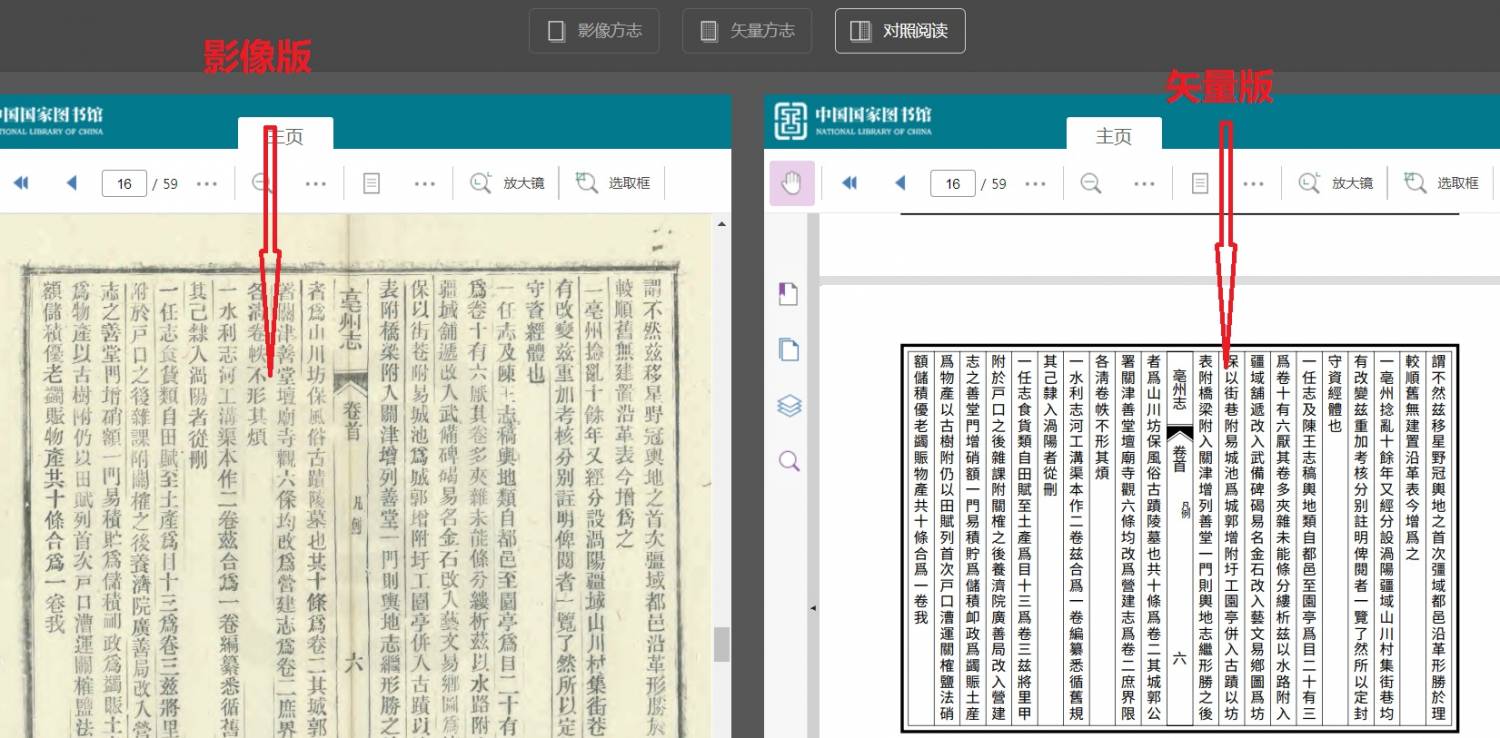
Task: Click single page view icon in right viewer
Action: point(1200,183)
